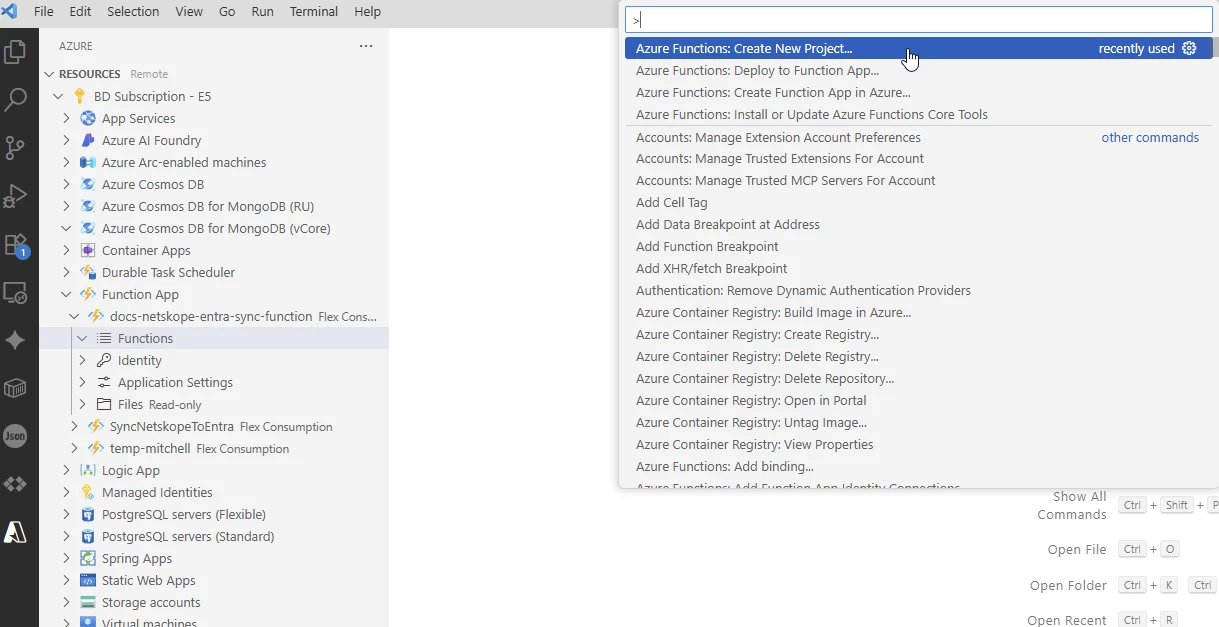The width and height of the screenshot is (1219, 627).
Task: Click the Storage accounts icon
Action: click(88, 602)
